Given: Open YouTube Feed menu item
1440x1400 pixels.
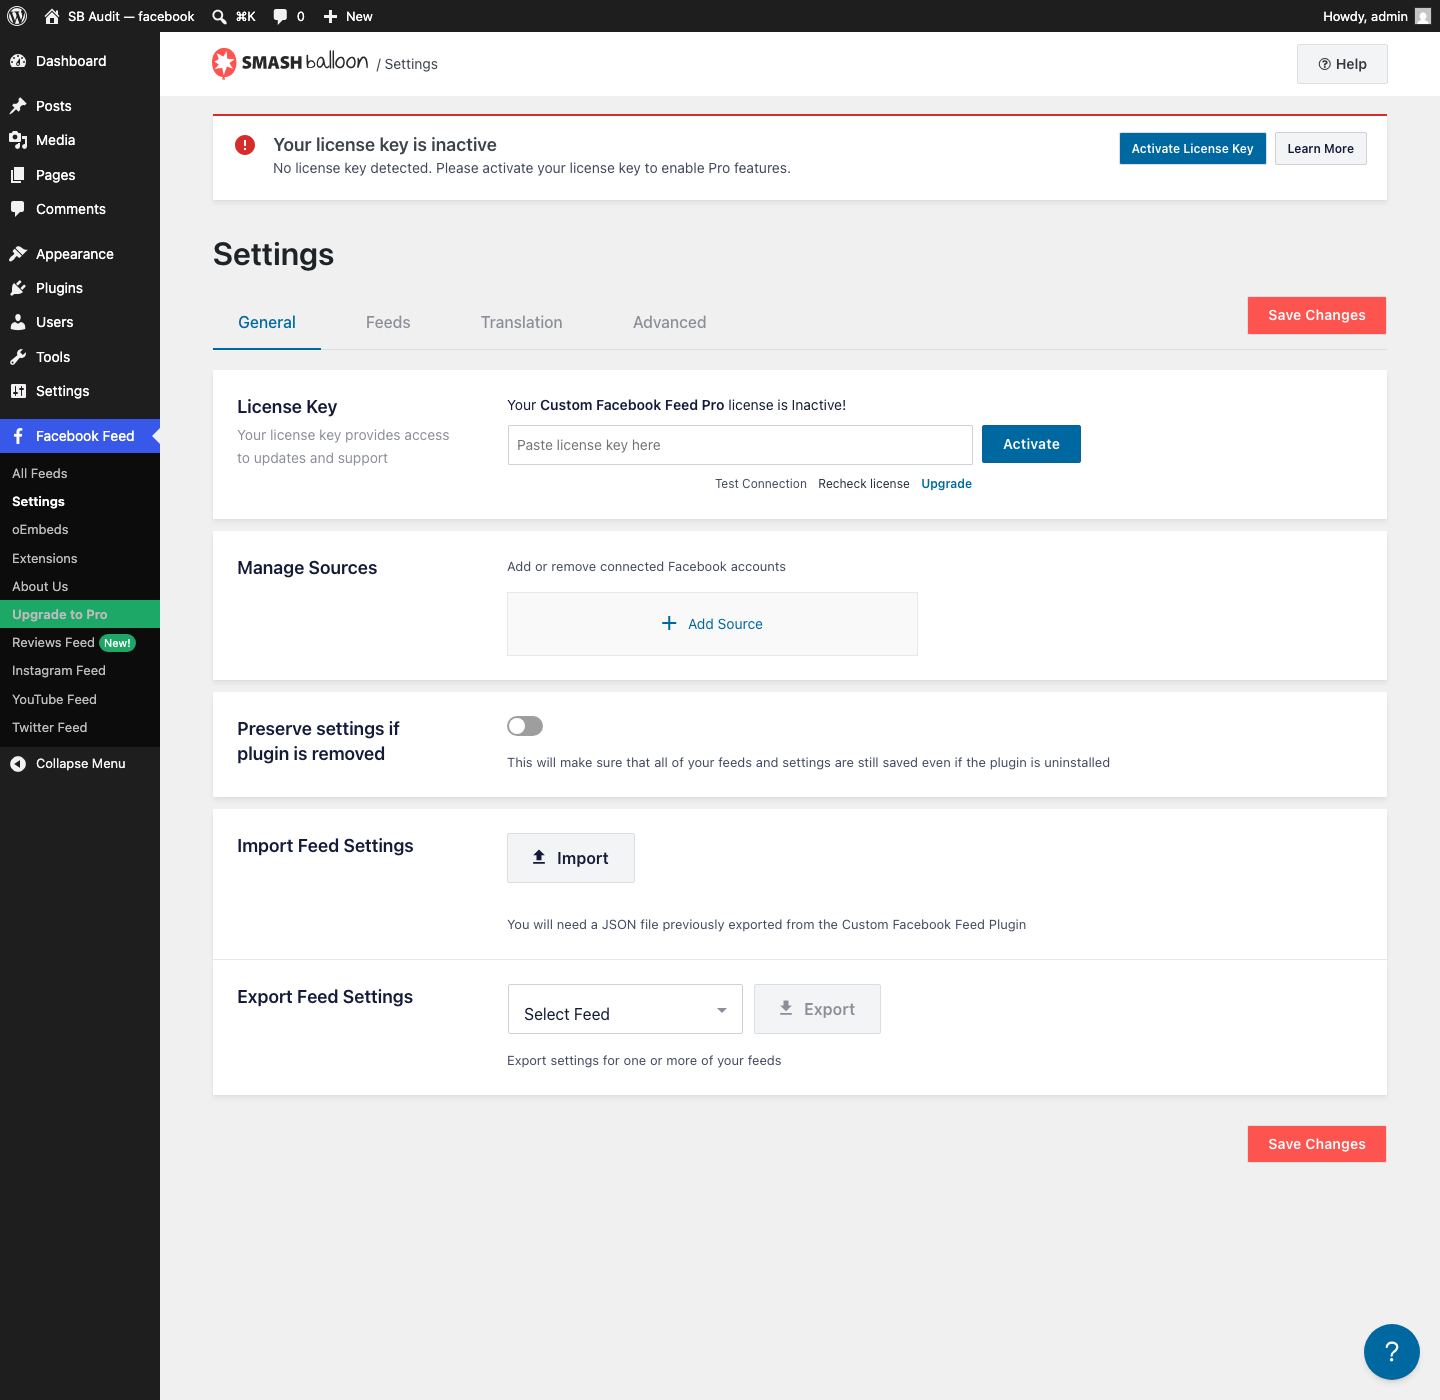Looking at the screenshot, I should coord(80,700).
